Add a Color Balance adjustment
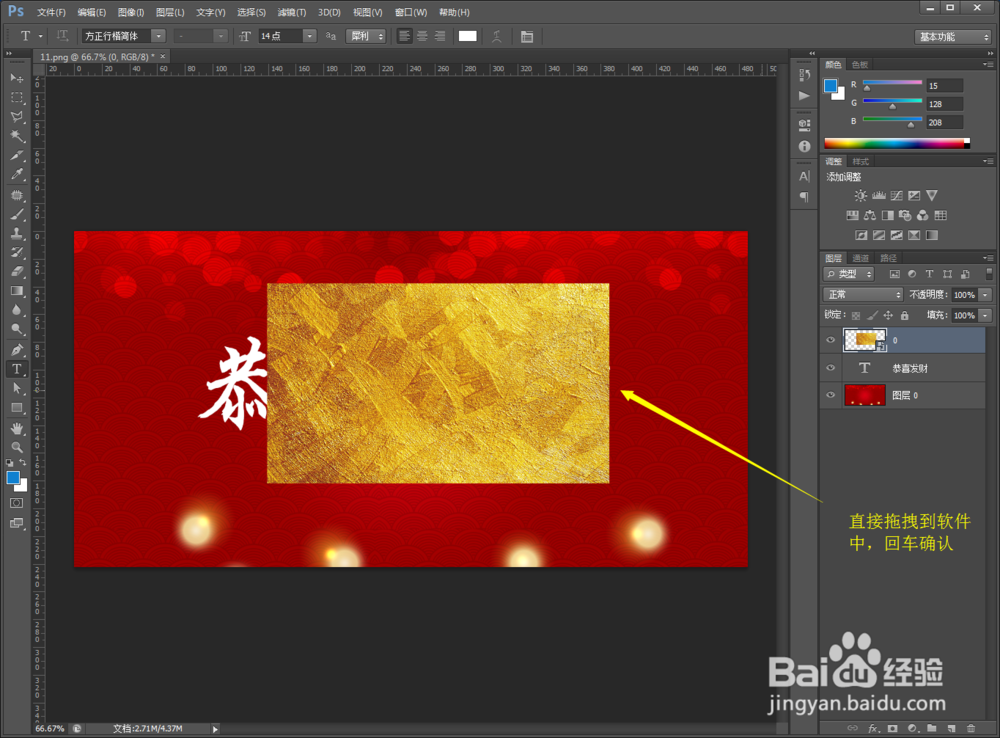1000x738 pixels. click(x=870, y=216)
